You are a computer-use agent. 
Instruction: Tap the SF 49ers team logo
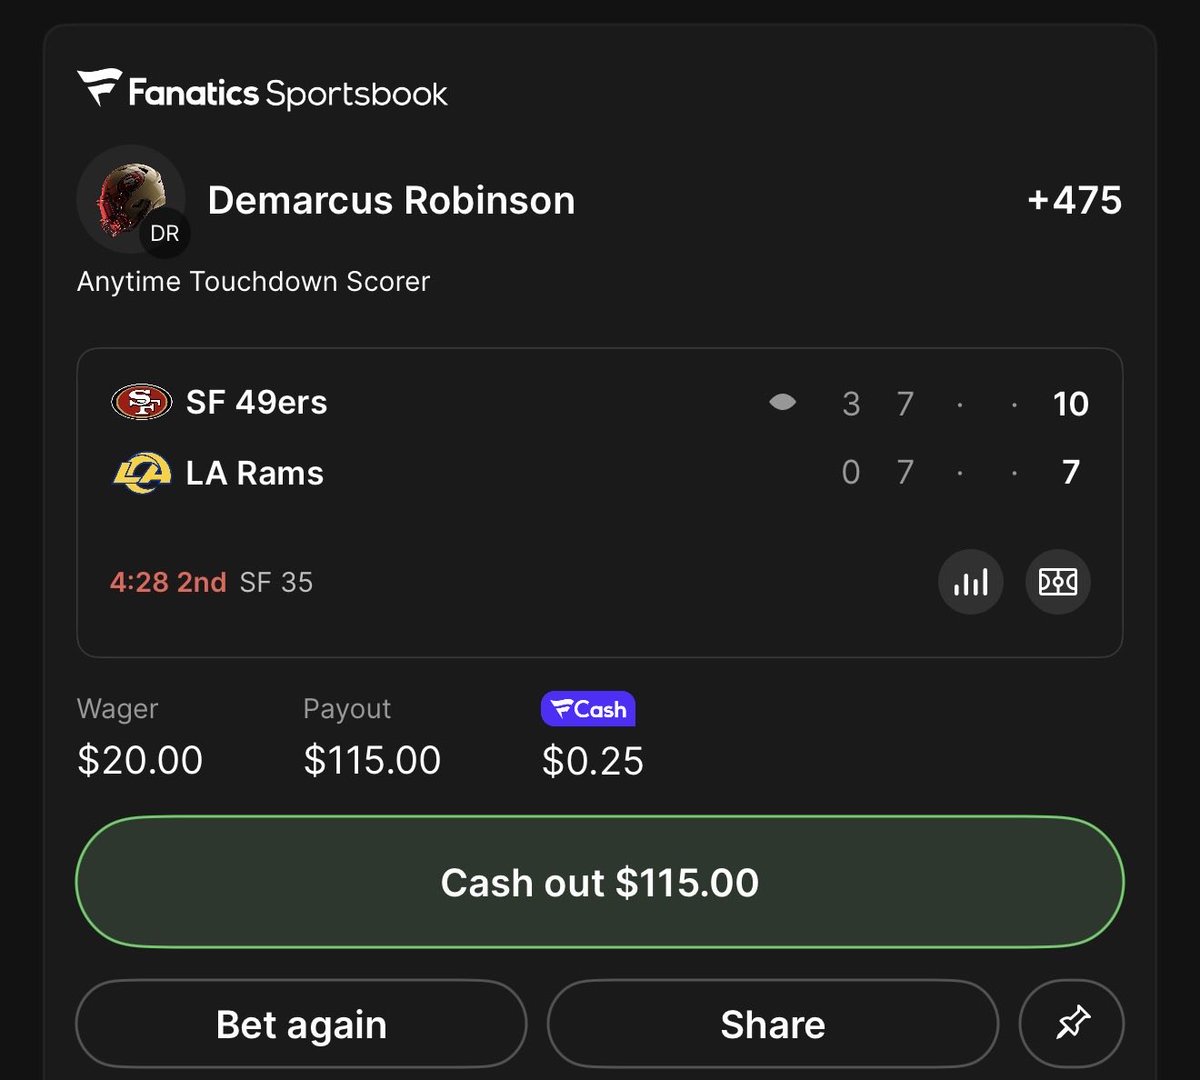[141, 402]
